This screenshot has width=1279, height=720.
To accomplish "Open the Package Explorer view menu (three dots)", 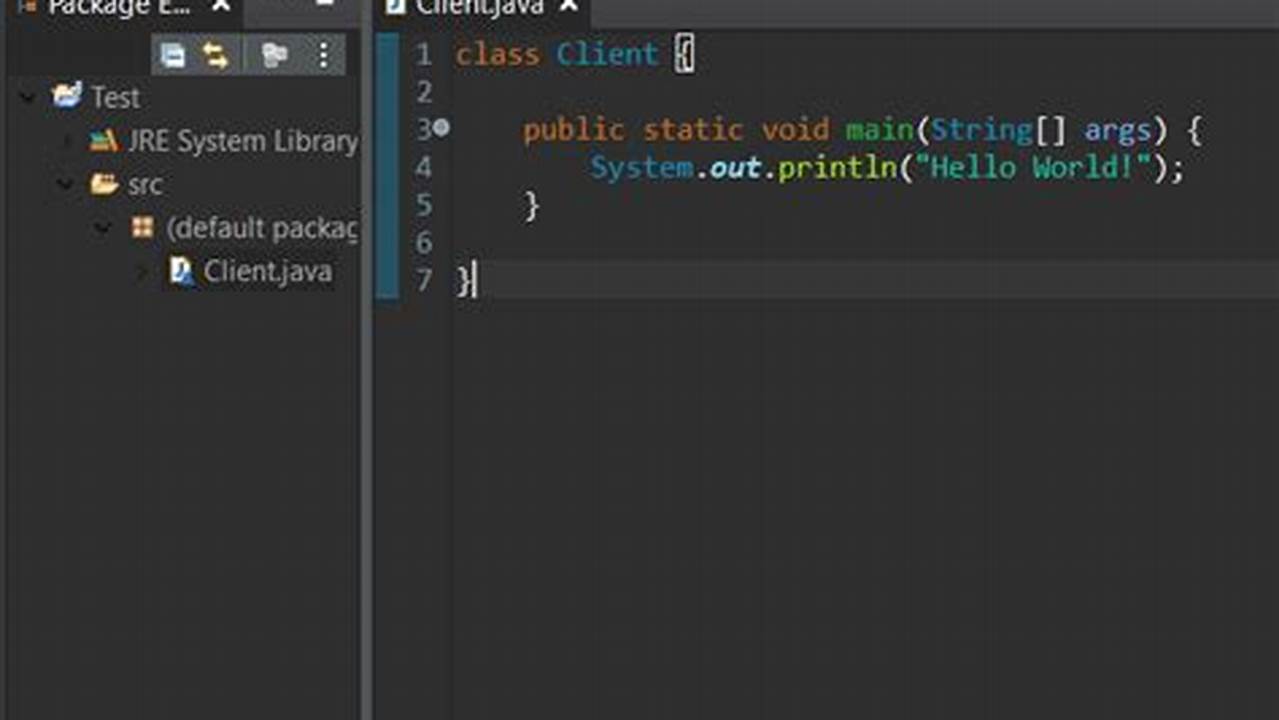I will 323,55.
